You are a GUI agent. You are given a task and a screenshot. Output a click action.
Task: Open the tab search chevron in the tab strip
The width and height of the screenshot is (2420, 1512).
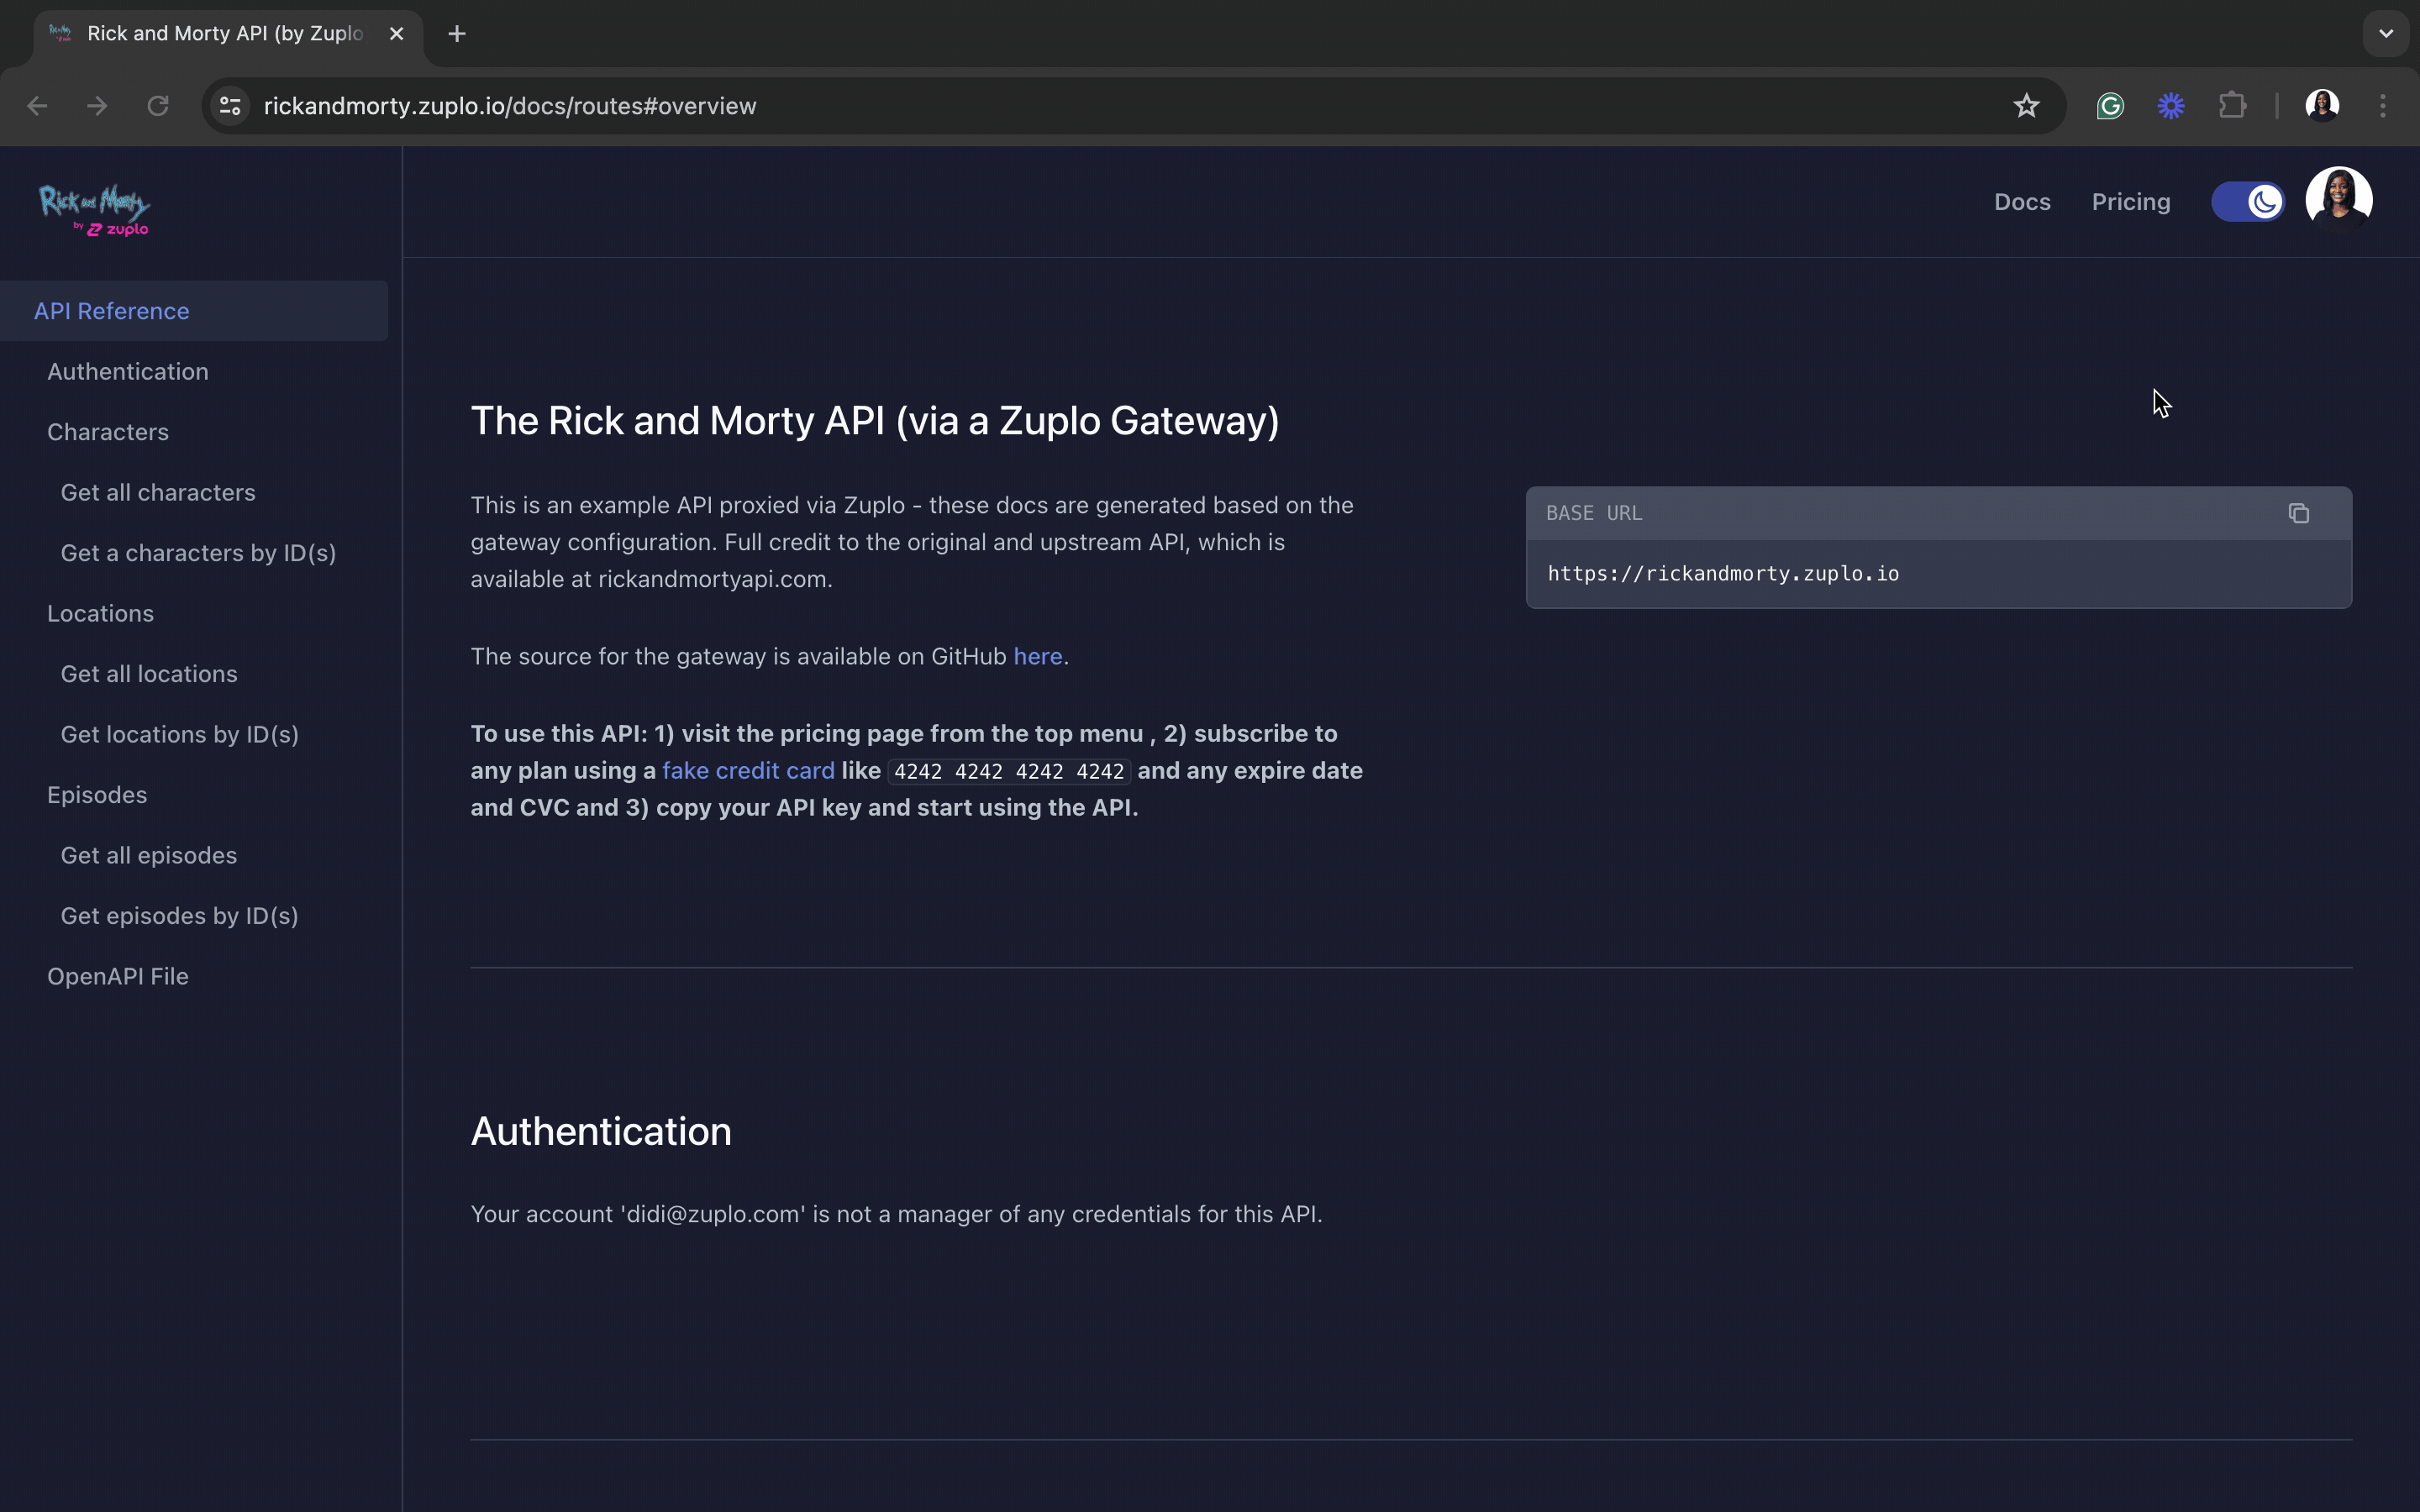(2386, 33)
